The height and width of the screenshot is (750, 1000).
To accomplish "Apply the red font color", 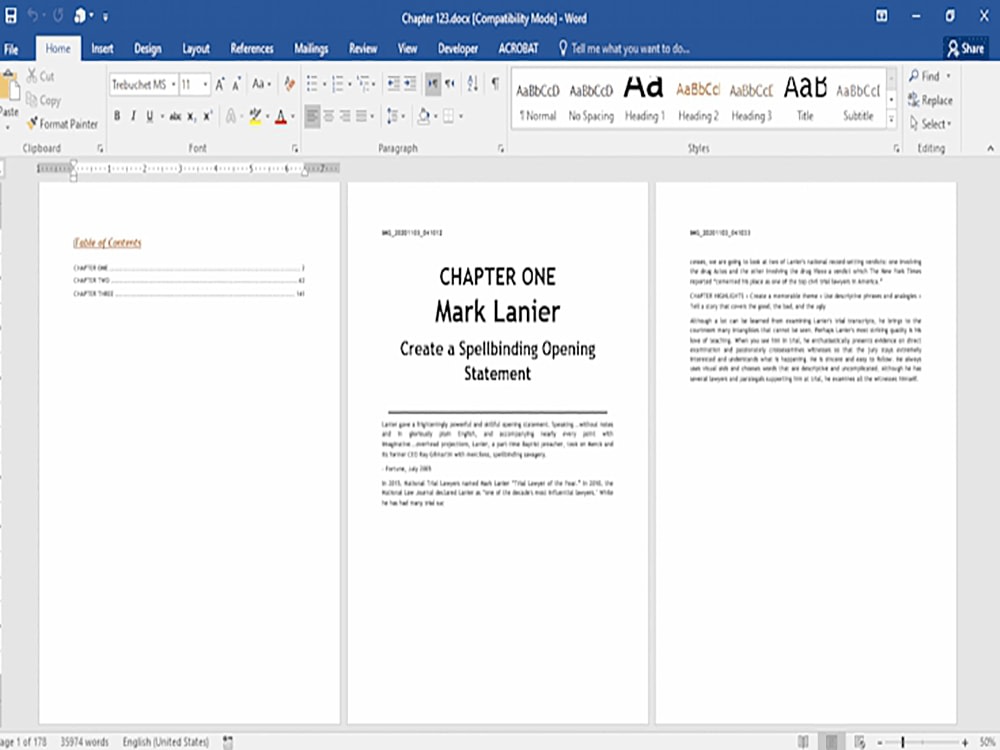I will click(x=281, y=116).
